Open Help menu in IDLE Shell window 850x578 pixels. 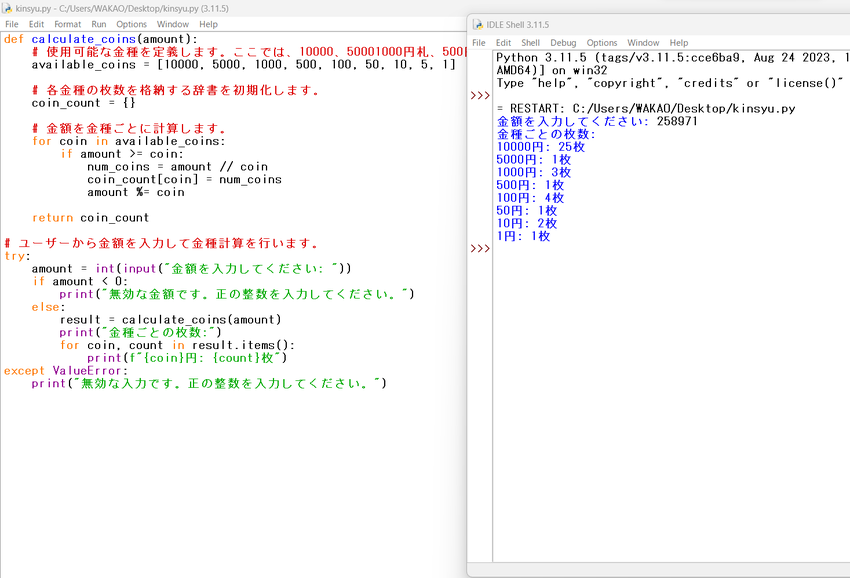(x=679, y=43)
